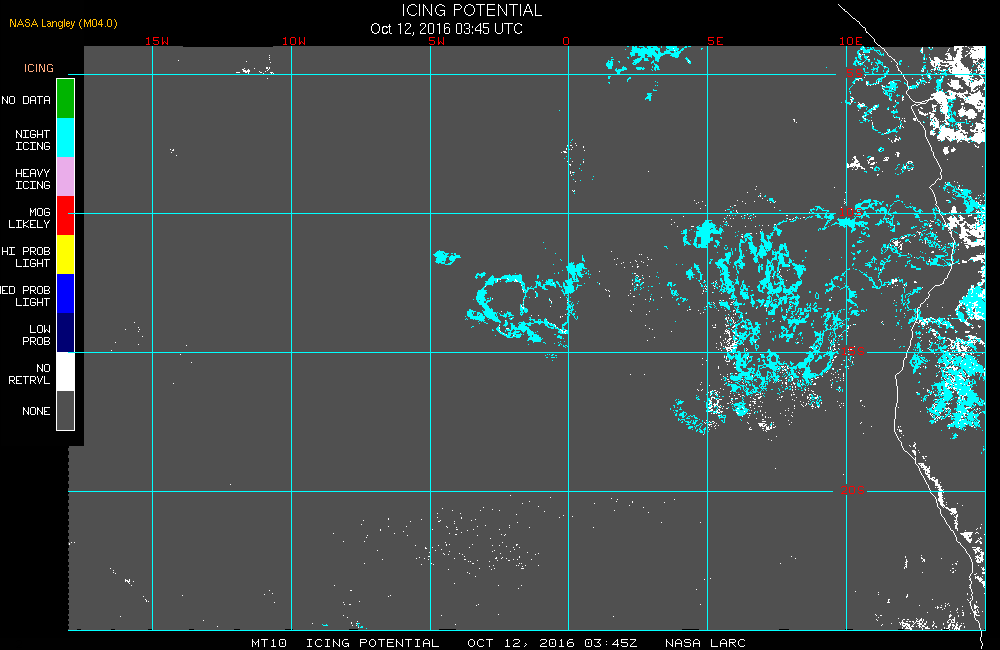Click the dark navy LOW PROB swatch
Viewport: 1000px width, 650px height.
point(66,332)
